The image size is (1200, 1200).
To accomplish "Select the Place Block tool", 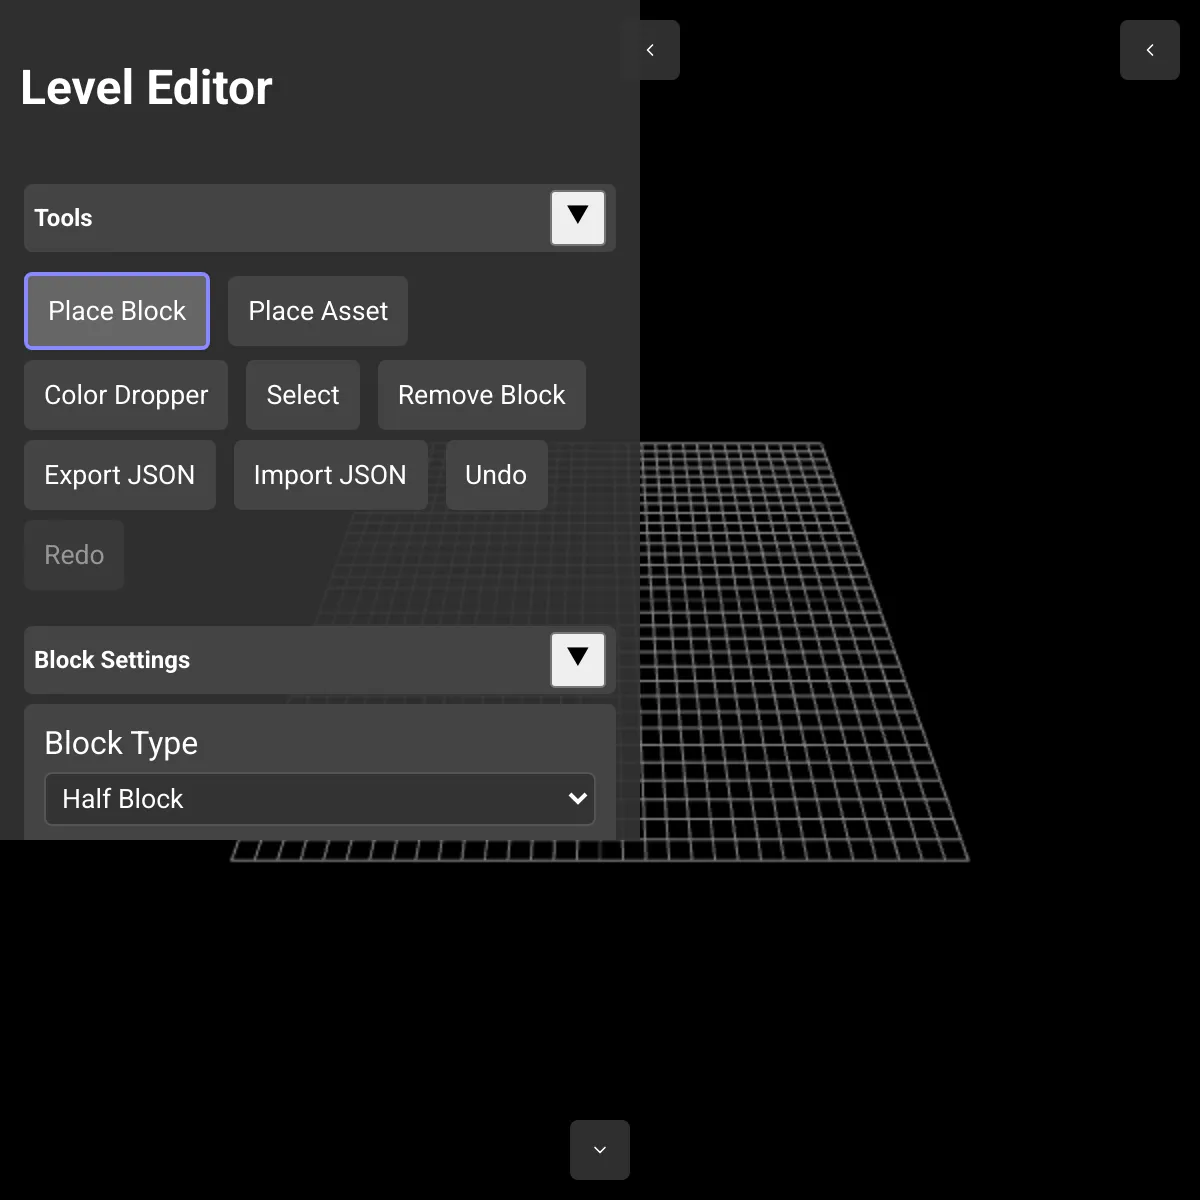I will (116, 311).
